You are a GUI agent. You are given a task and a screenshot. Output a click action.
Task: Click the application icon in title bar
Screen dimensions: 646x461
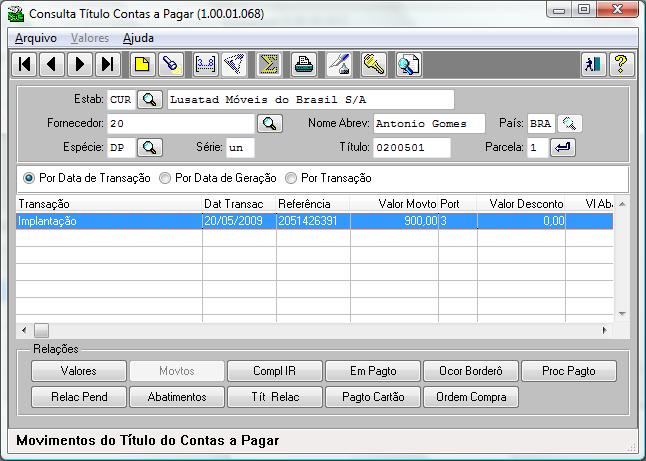click(x=16, y=14)
